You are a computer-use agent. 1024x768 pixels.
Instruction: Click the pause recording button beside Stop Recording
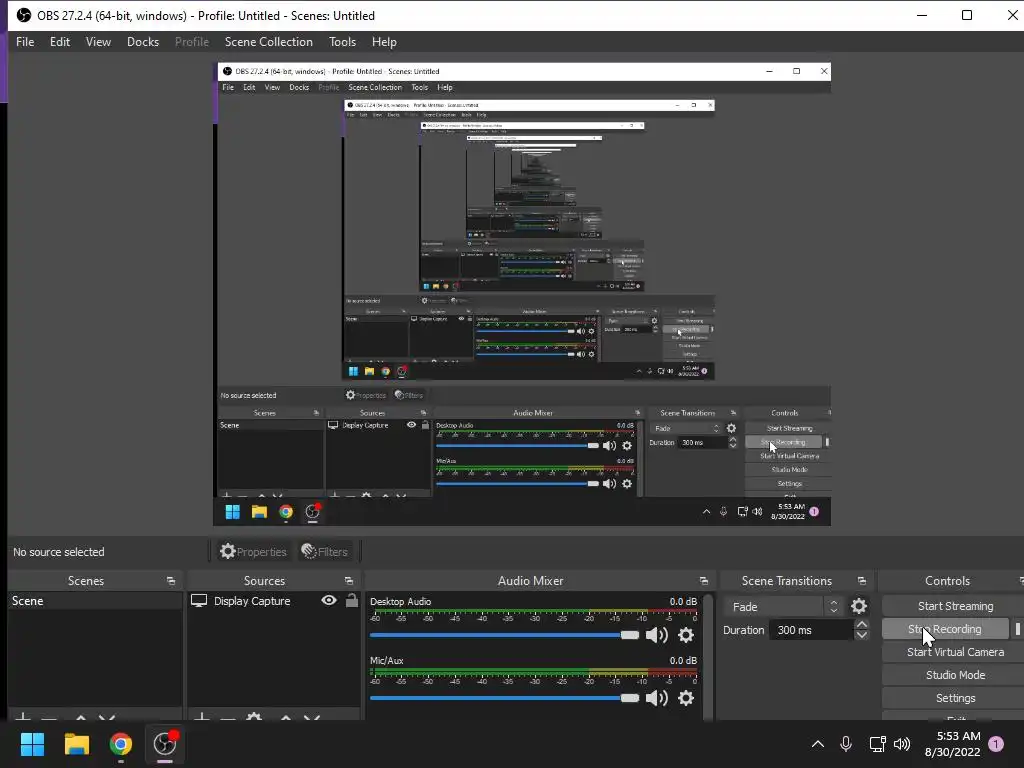tap(1017, 629)
